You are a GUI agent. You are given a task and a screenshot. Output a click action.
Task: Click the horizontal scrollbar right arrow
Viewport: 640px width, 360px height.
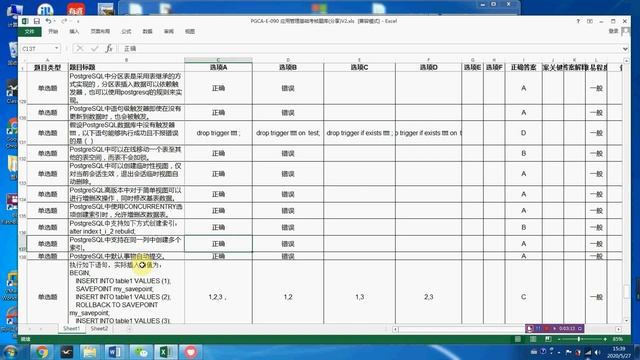618,329
